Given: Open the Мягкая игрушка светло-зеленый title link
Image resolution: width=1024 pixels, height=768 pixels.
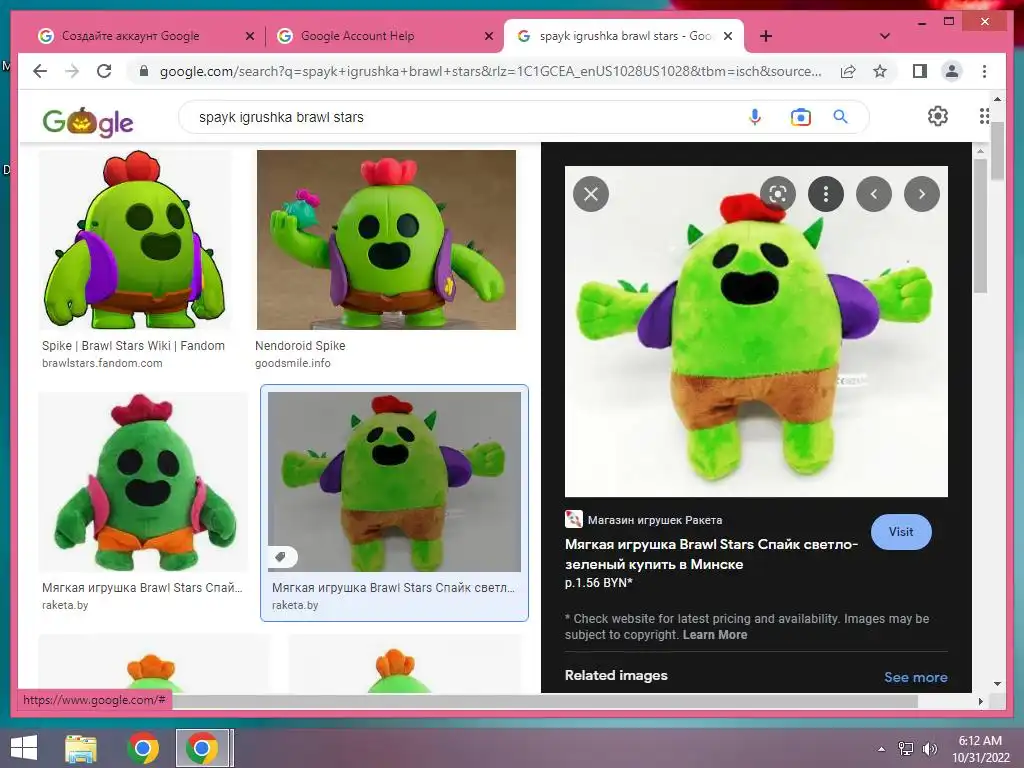Looking at the screenshot, I should click(711, 554).
